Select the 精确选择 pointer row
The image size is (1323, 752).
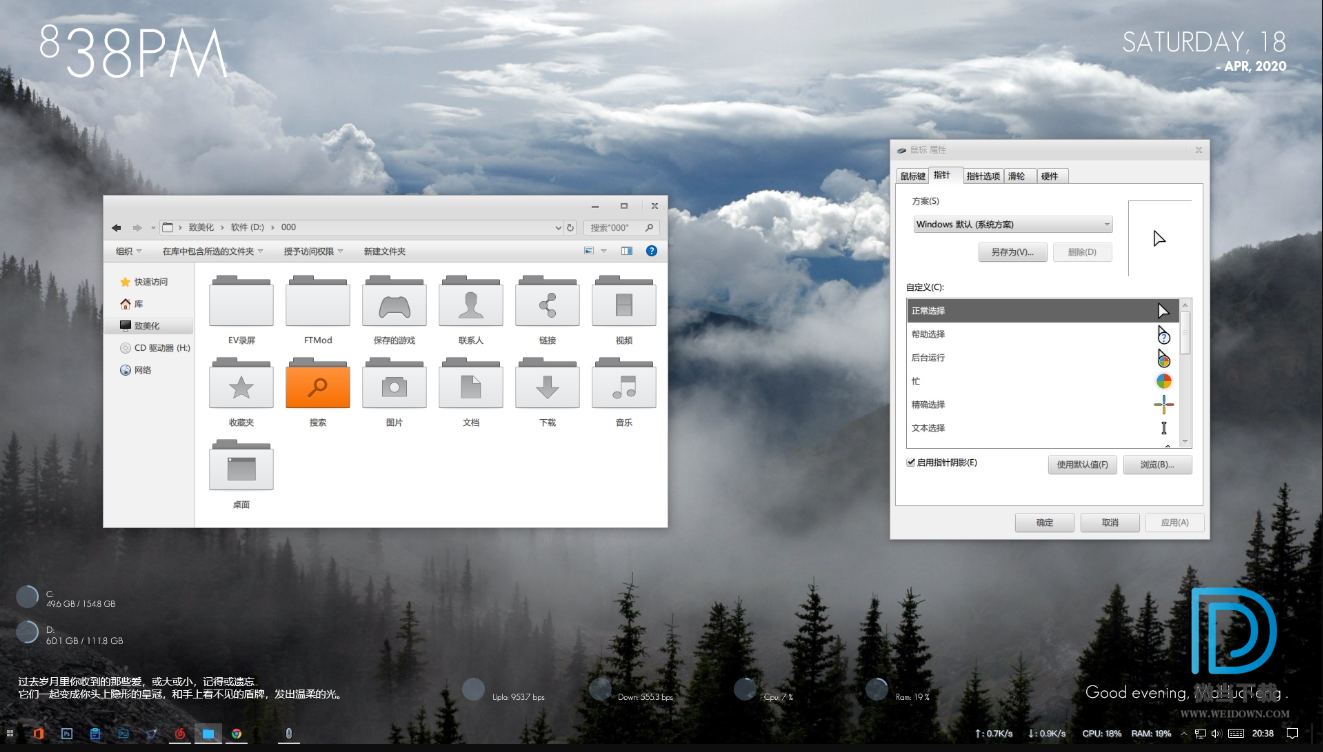[1043, 404]
